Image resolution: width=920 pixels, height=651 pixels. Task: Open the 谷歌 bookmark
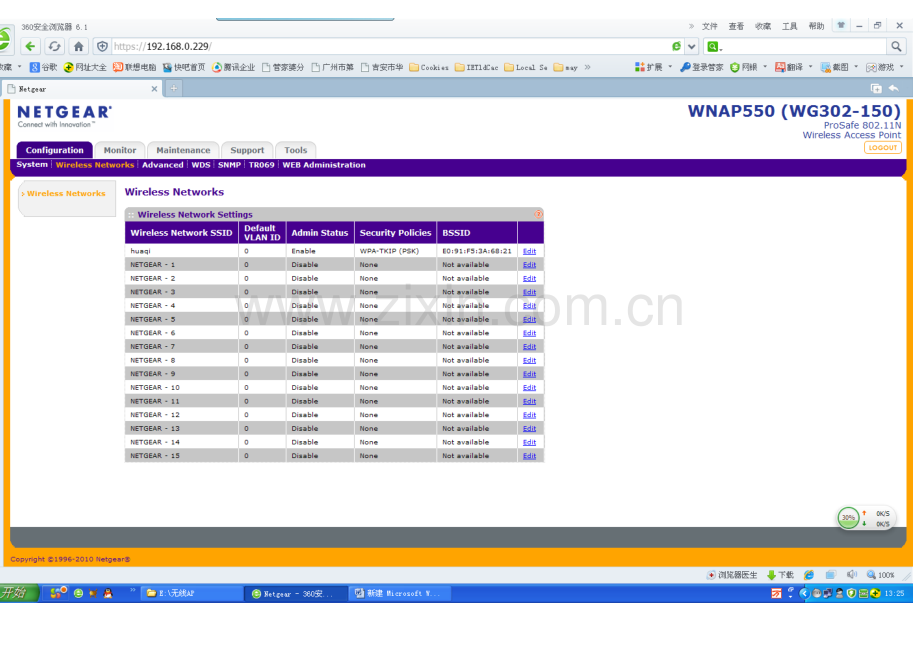pos(44,67)
